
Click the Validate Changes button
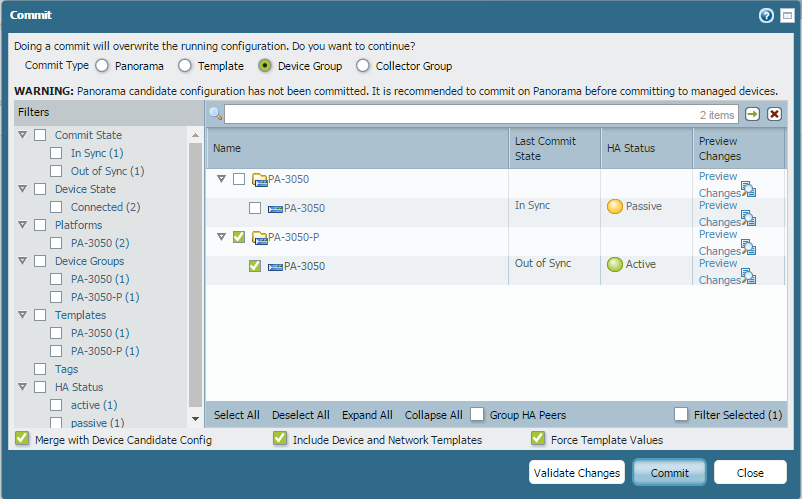(x=577, y=472)
